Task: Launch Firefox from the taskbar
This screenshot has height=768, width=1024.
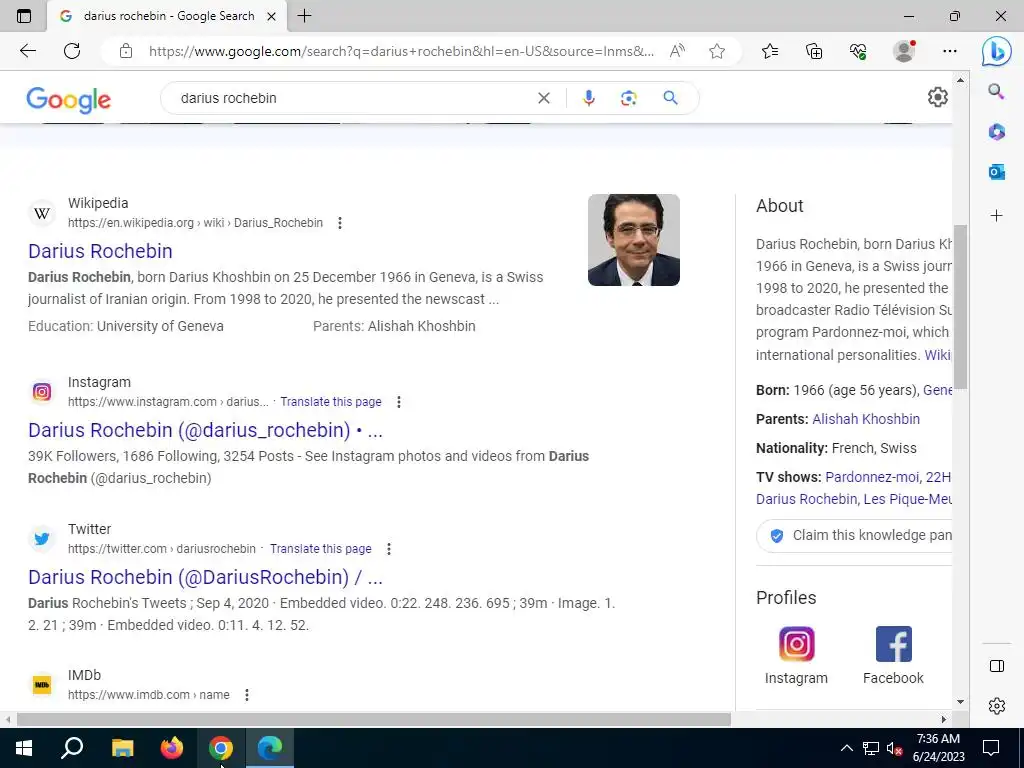Action: [x=172, y=748]
